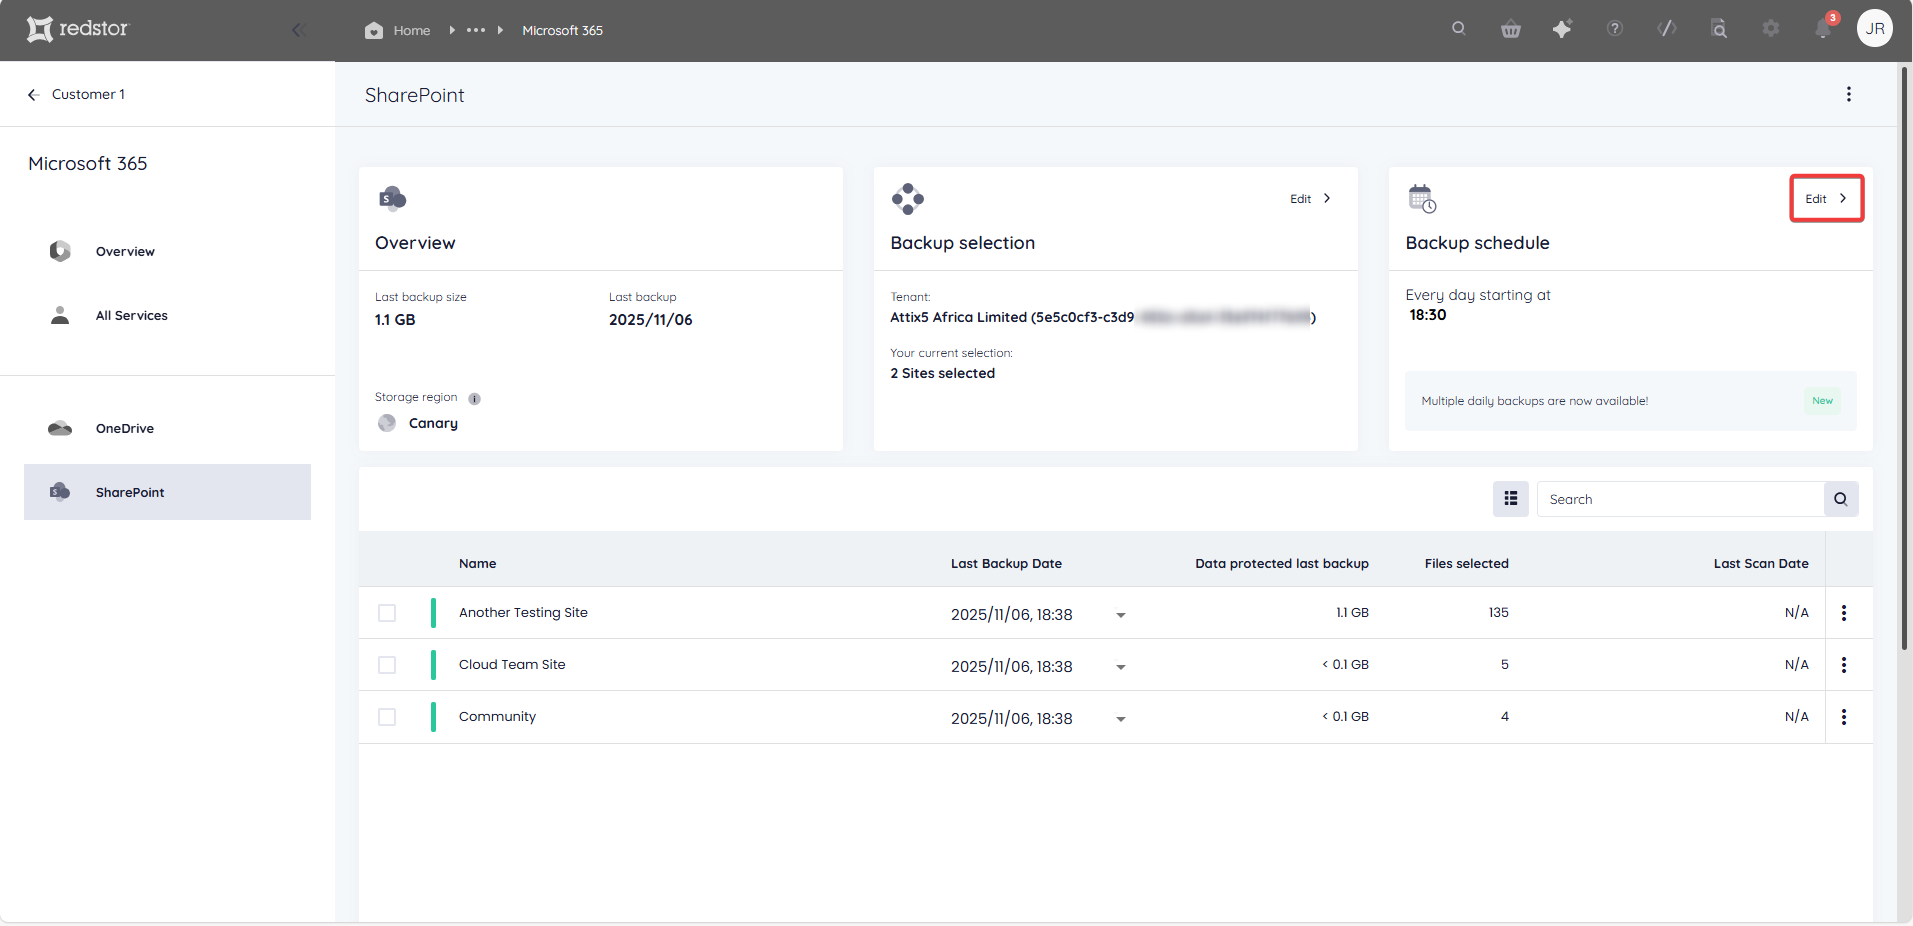Click the Home icon in breadcrumb
The height and width of the screenshot is (926, 1913).
coord(374,30)
